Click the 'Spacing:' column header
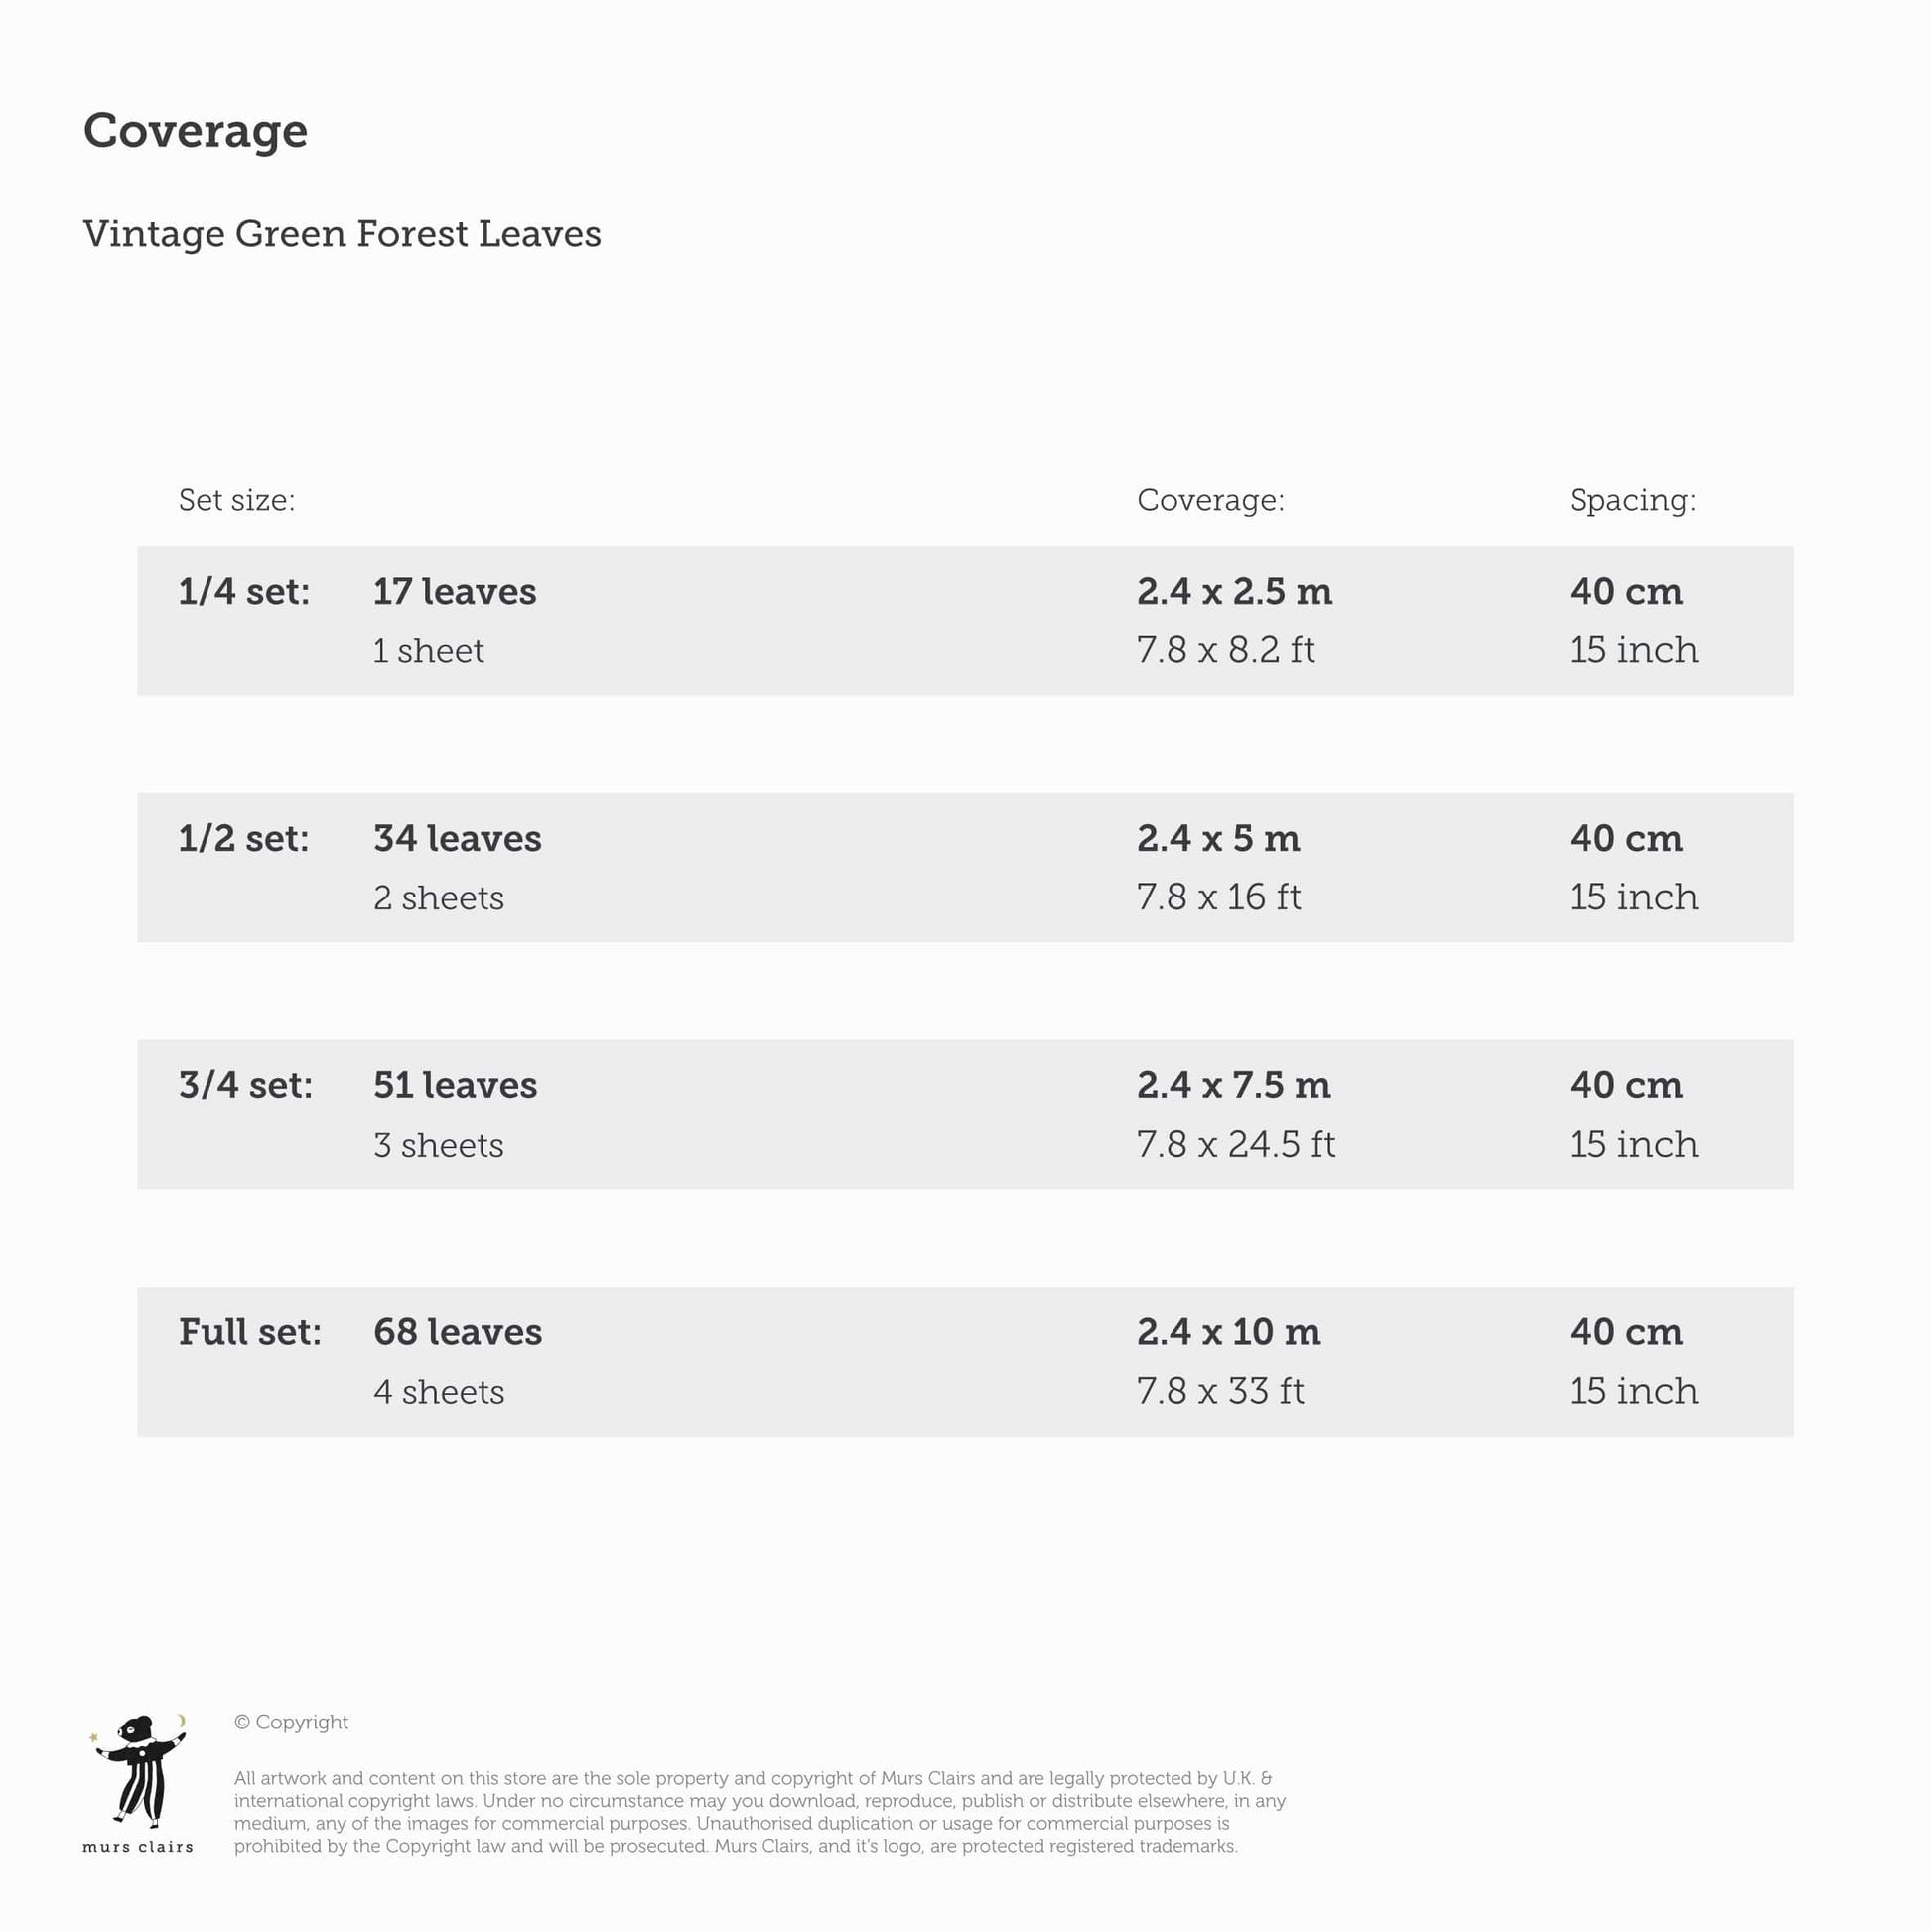Screen dimensions: 1932x1932 click(1632, 500)
